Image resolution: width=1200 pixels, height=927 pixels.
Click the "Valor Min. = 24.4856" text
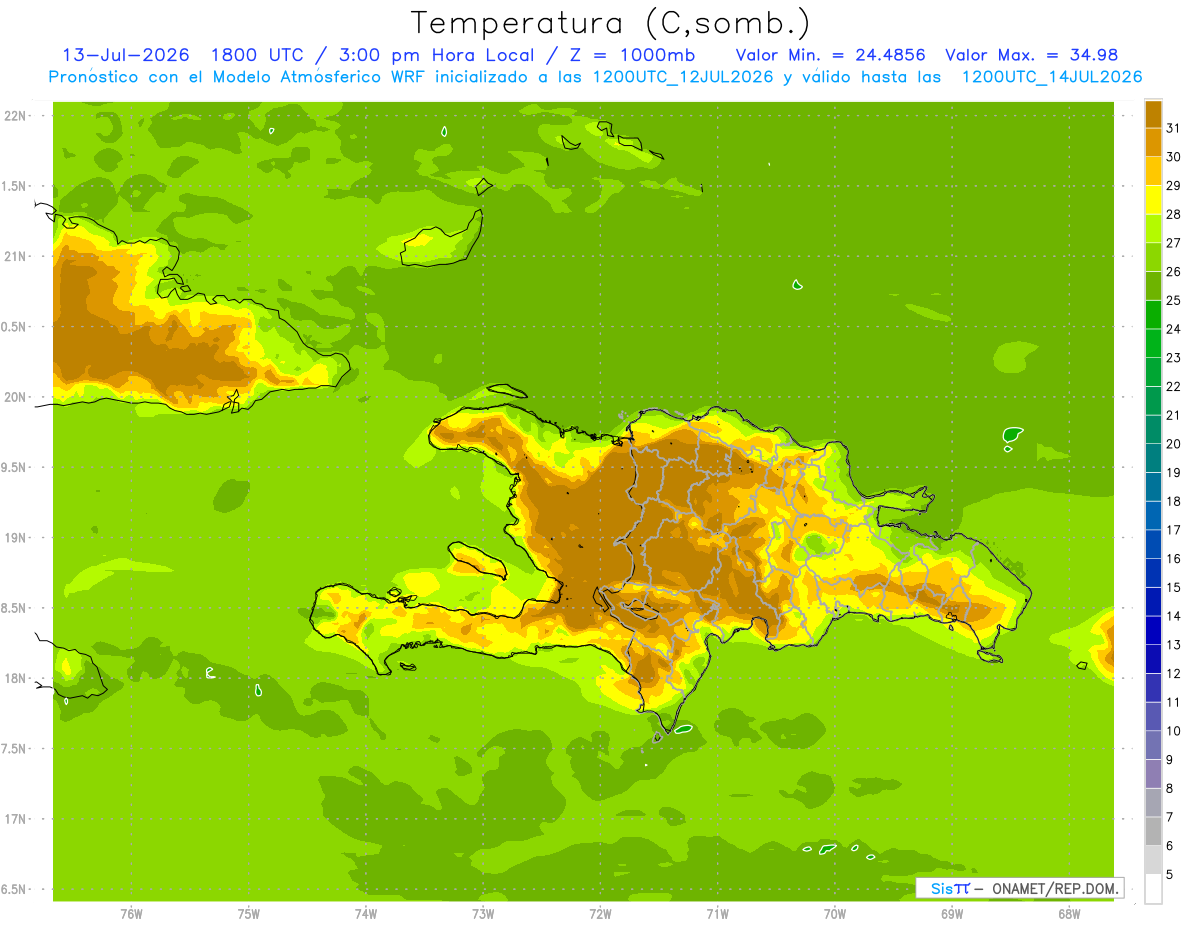[831, 55]
